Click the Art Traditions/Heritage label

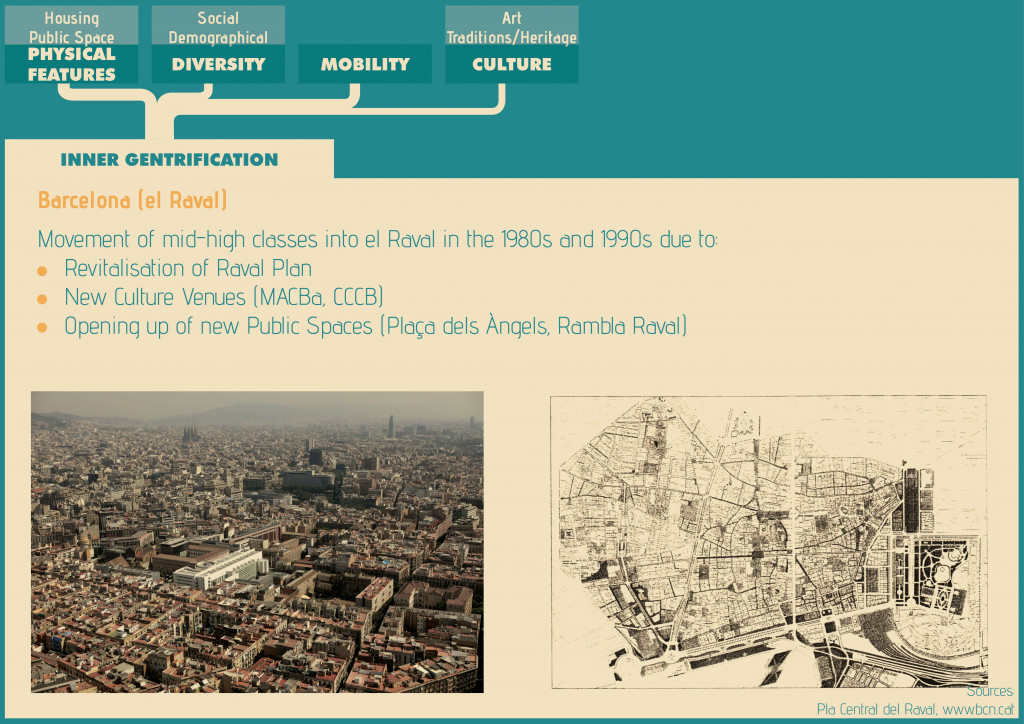512,27
